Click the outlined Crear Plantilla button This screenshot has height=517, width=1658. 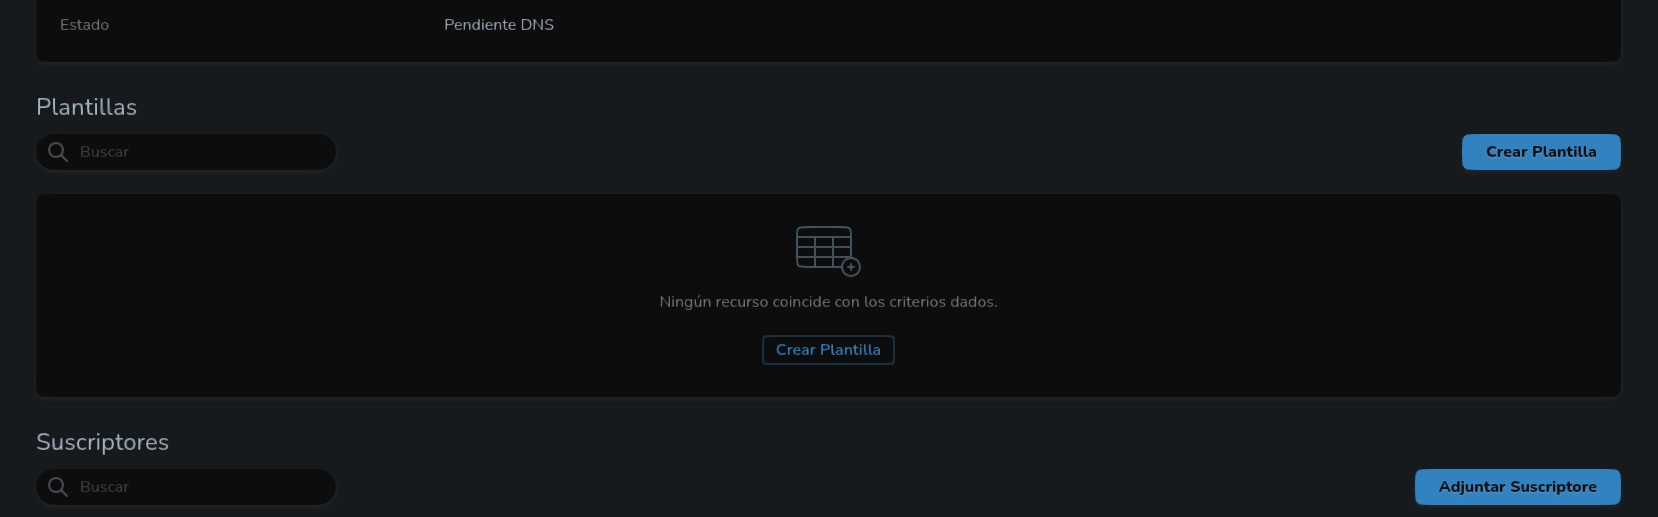pyautogui.click(x=828, y=350)
